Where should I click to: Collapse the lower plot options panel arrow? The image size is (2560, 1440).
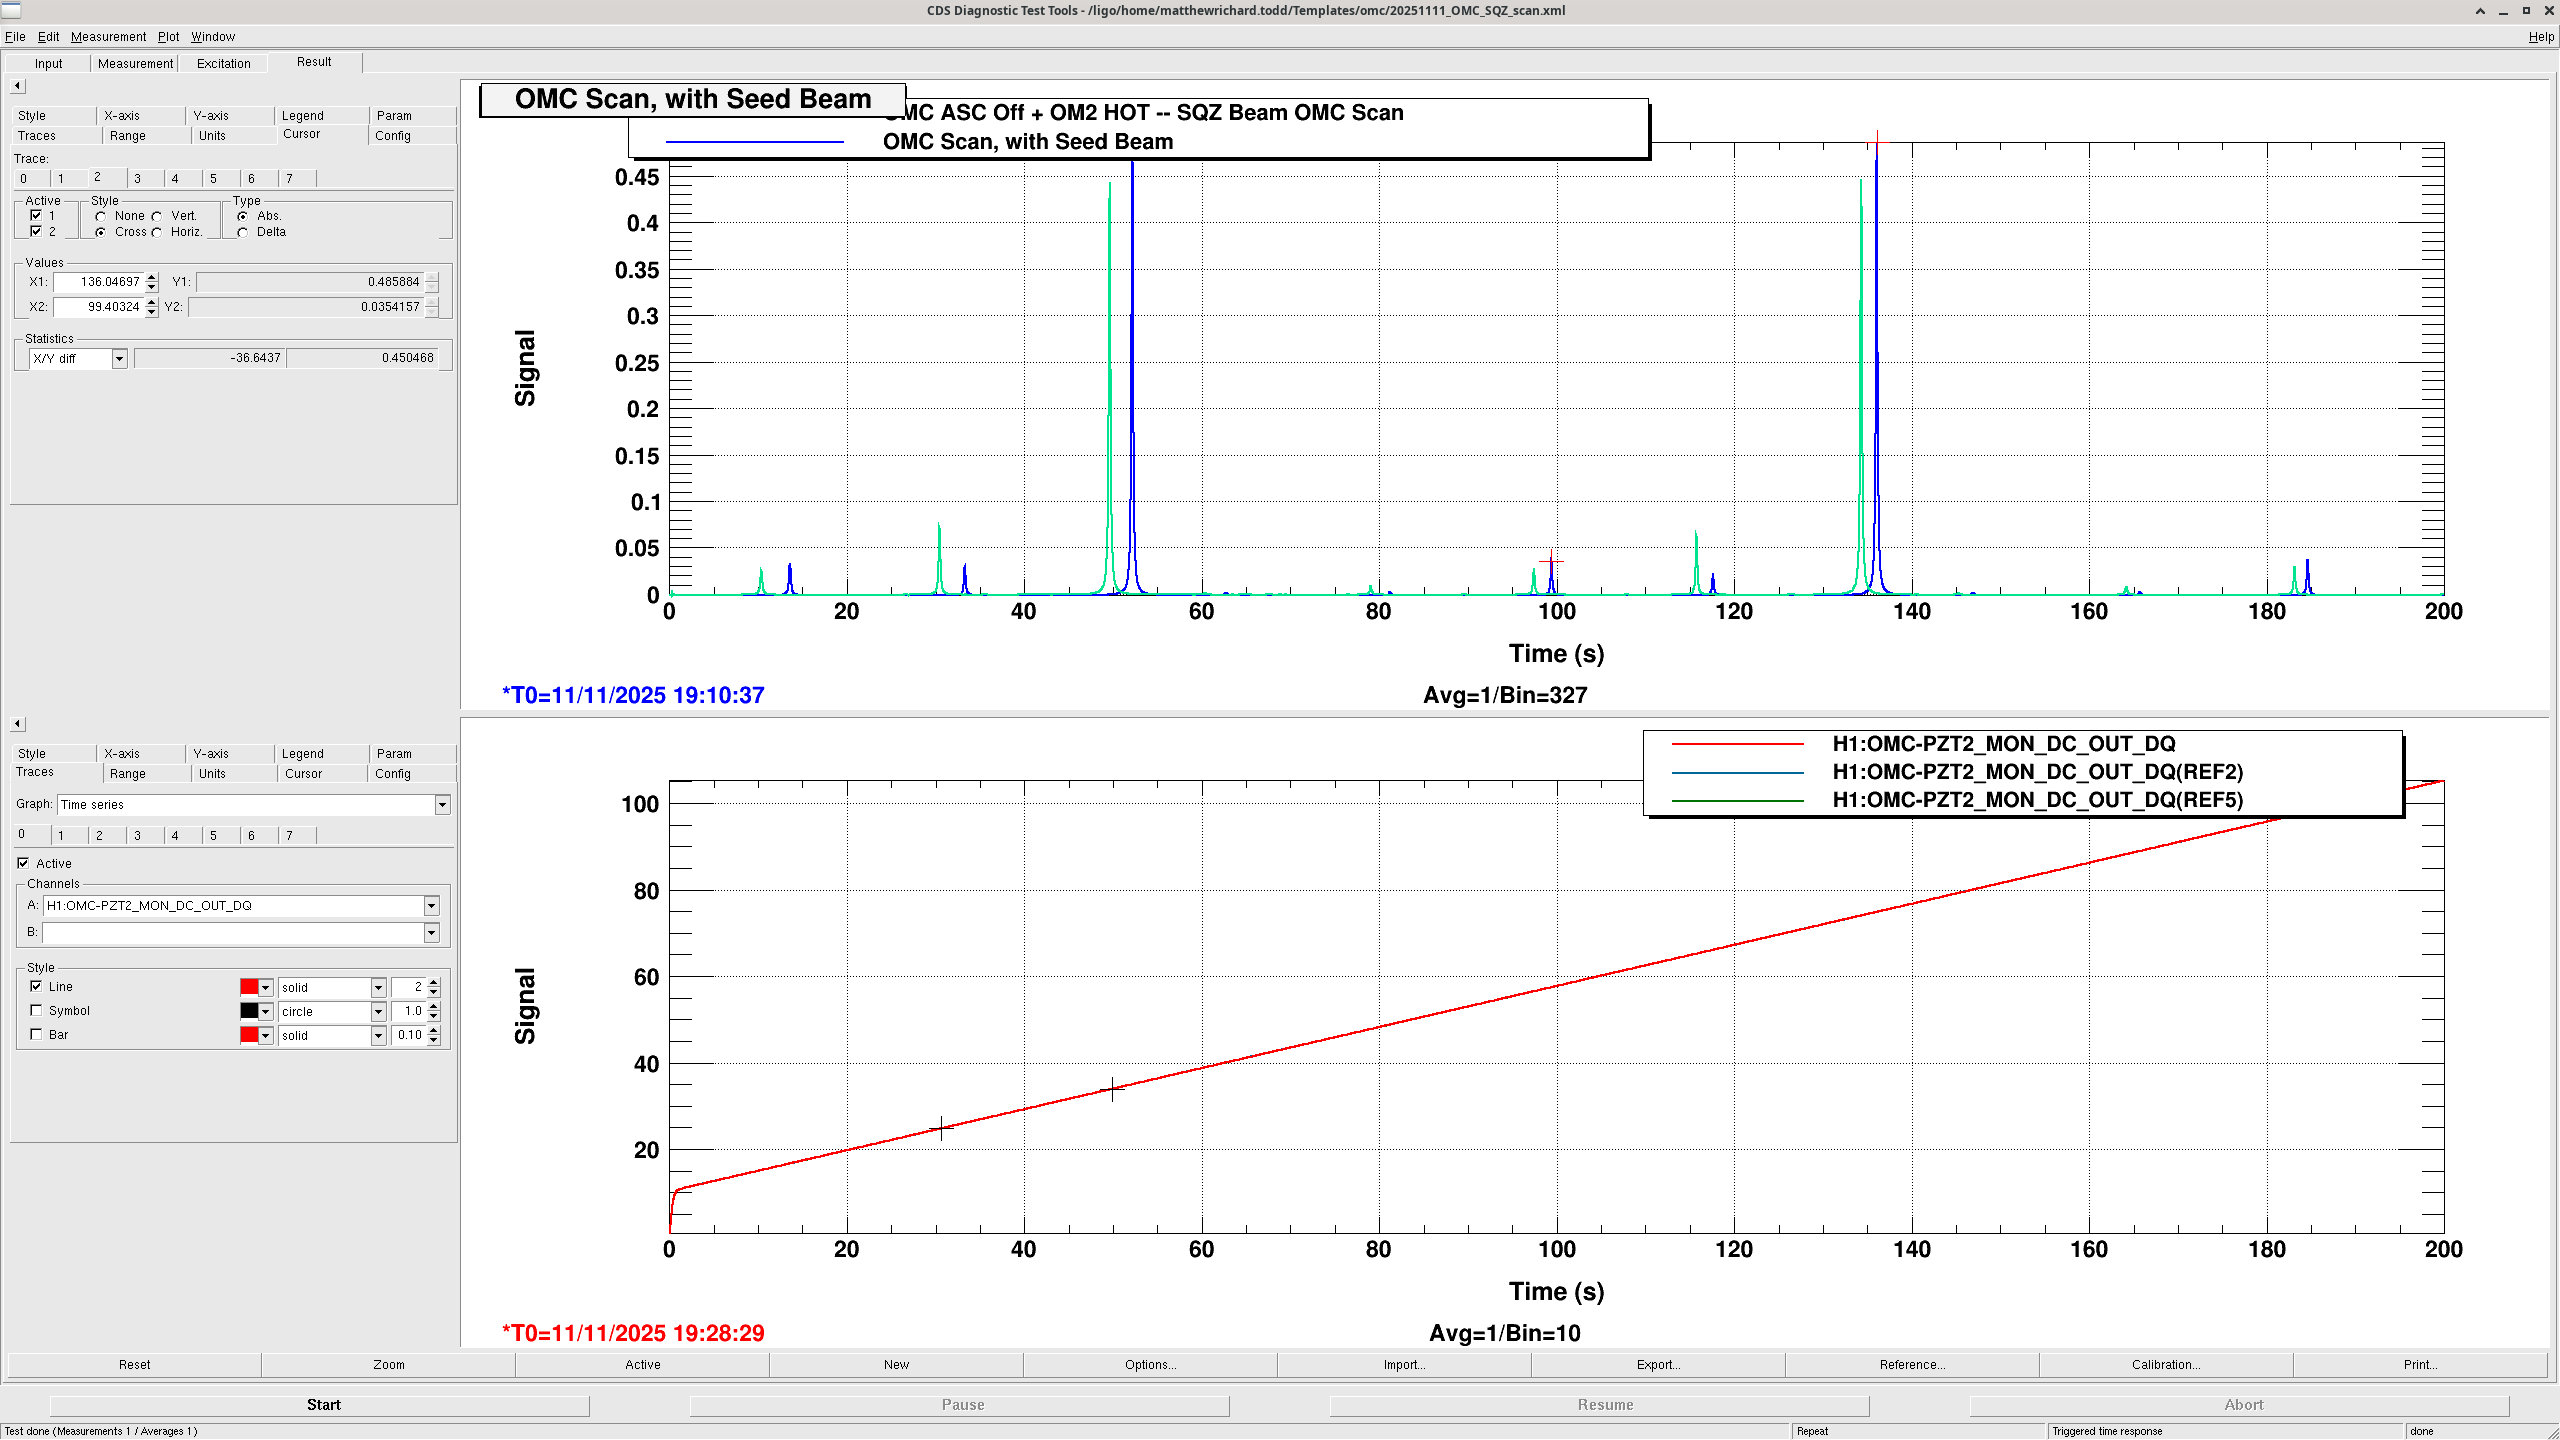[17, 724]
